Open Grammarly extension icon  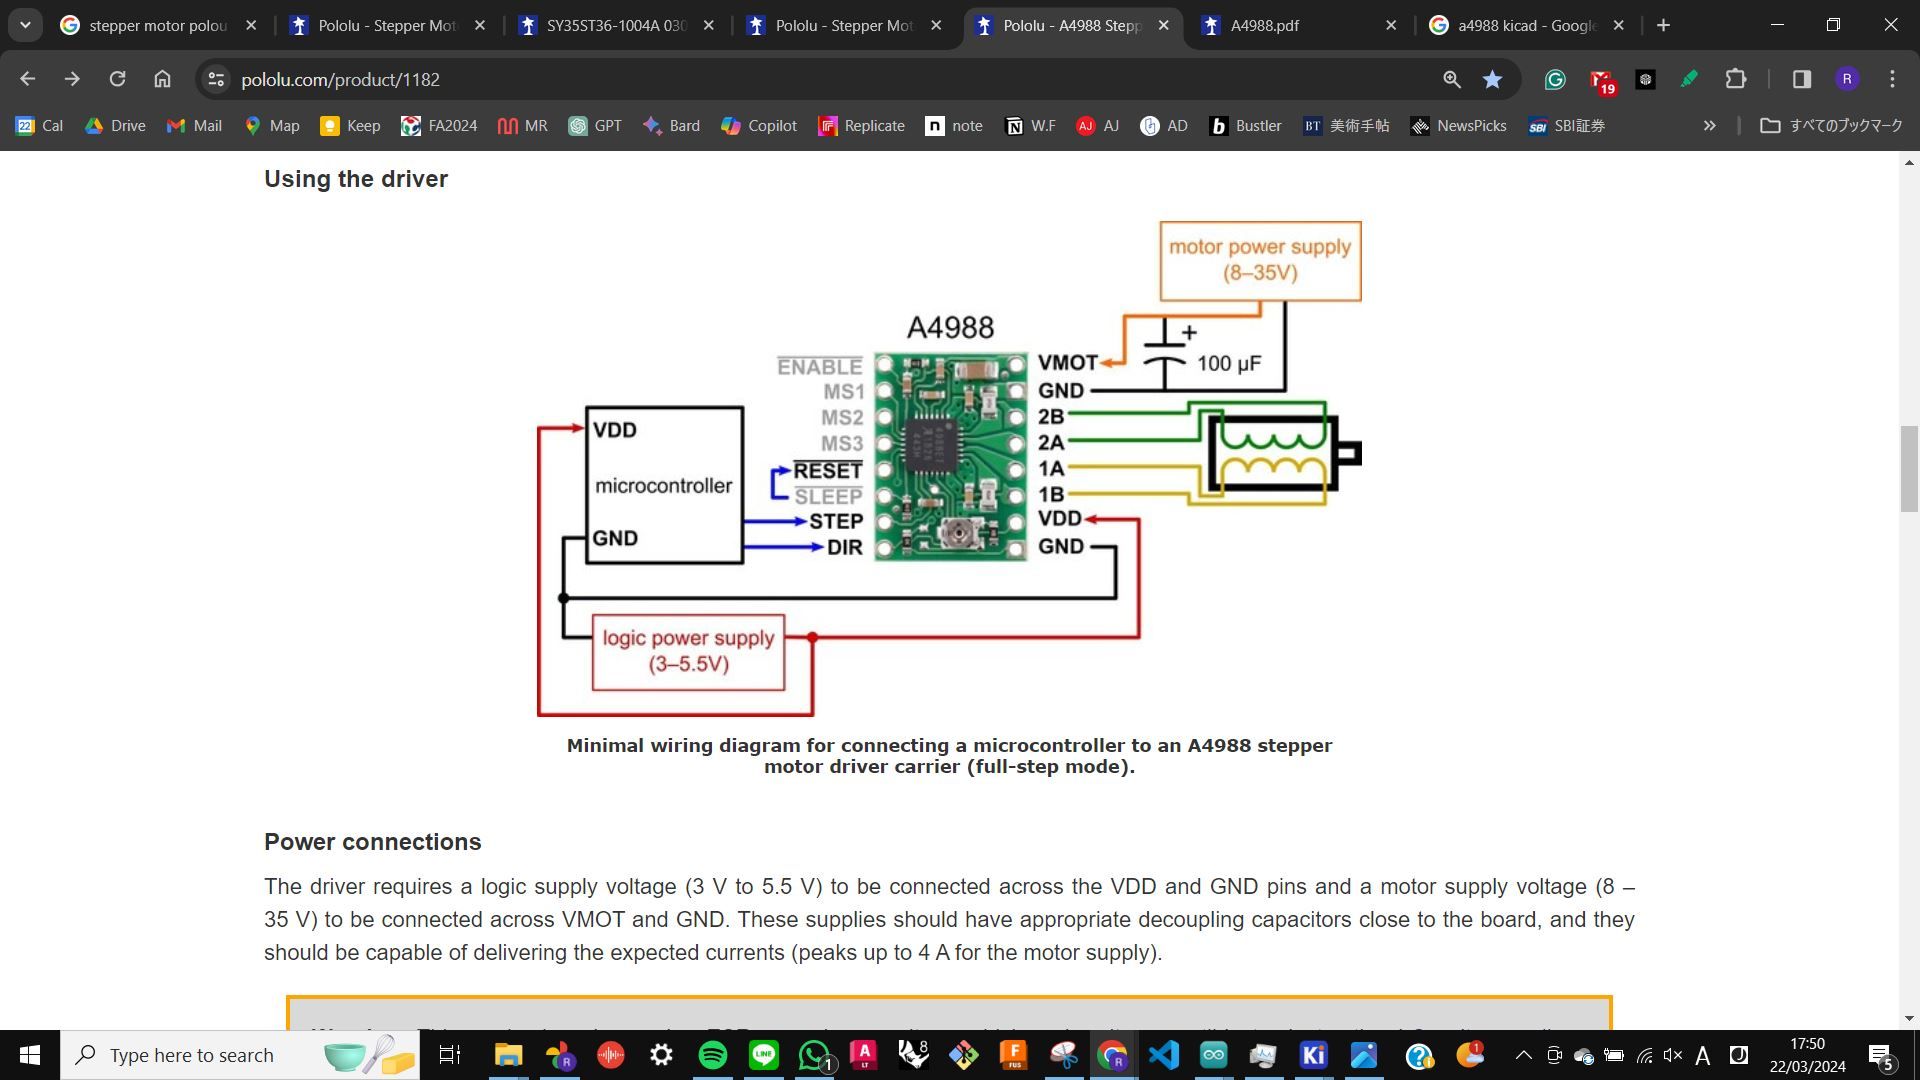(x=1554, y=79)
